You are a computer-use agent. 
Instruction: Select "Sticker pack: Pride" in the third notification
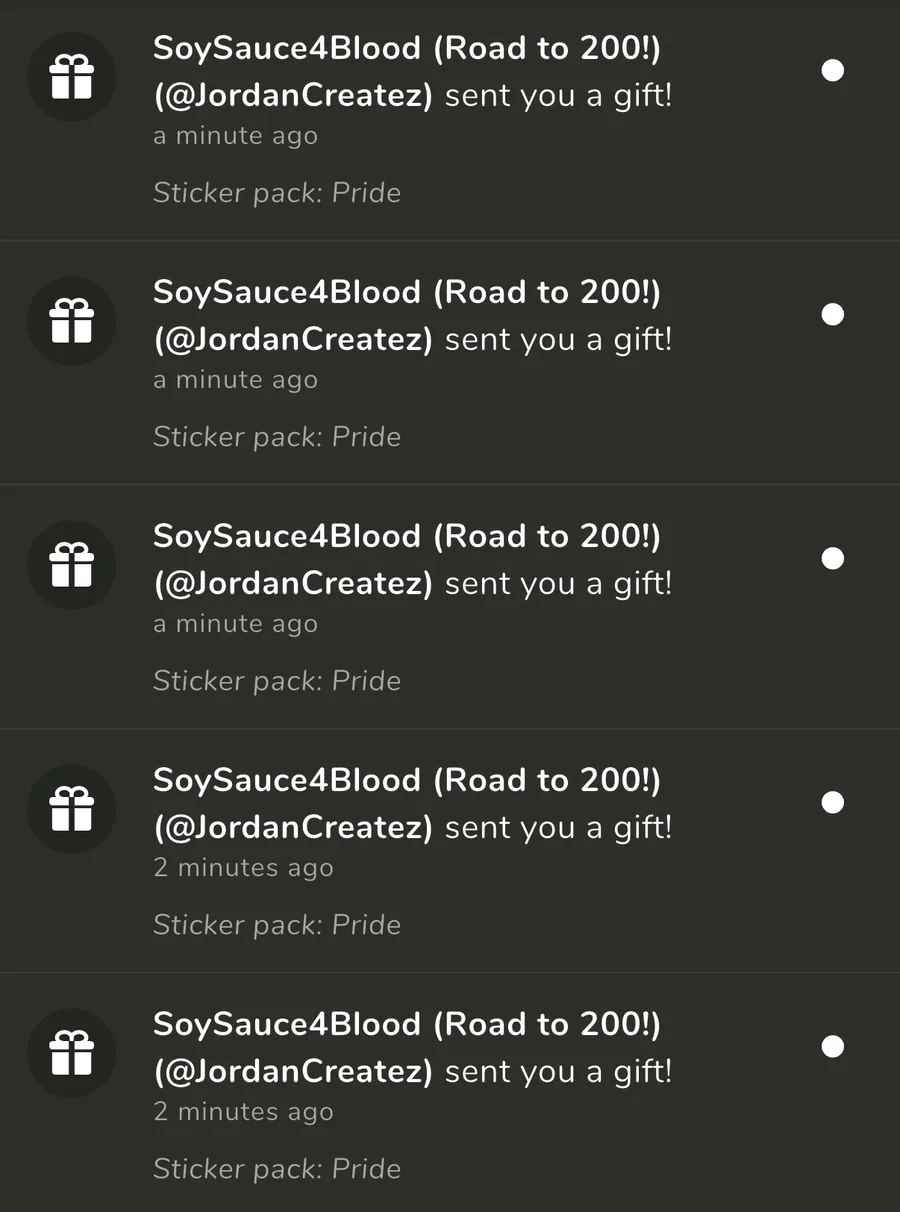277,681
